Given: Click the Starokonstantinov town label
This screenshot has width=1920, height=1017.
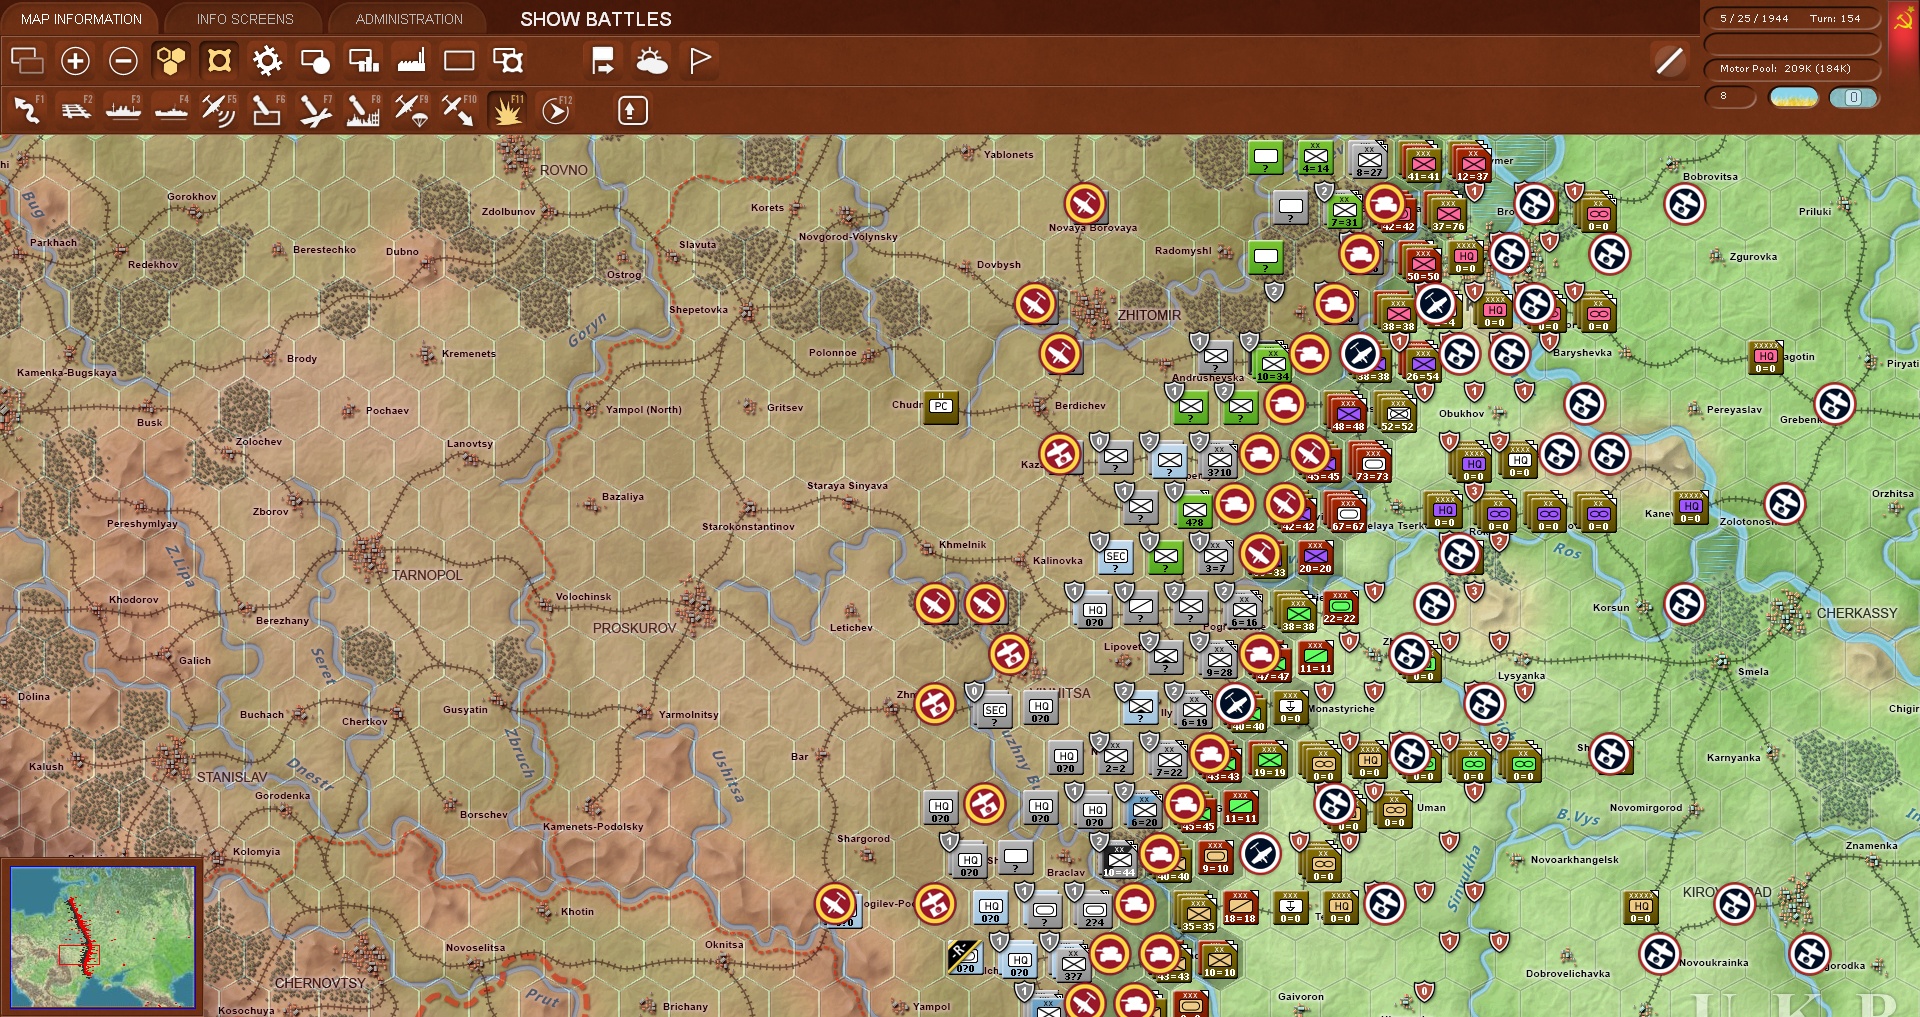Looking at the screenshot, I should pos(748,527).
